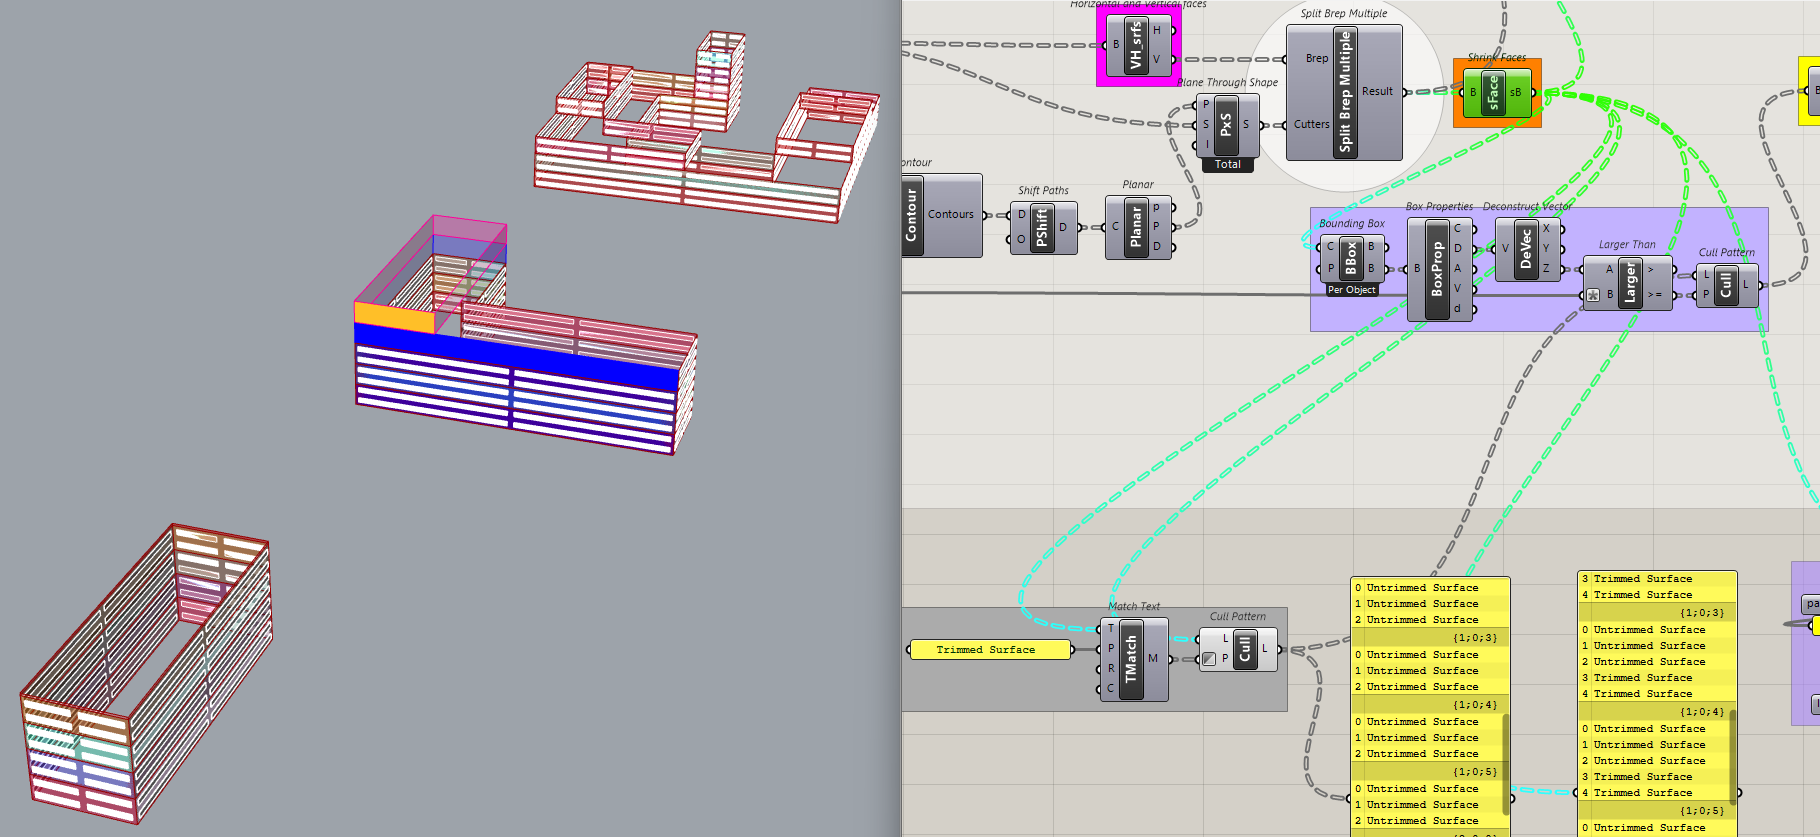Click the M output of TMatch

pyautogui.click(x=1153, y=659)
